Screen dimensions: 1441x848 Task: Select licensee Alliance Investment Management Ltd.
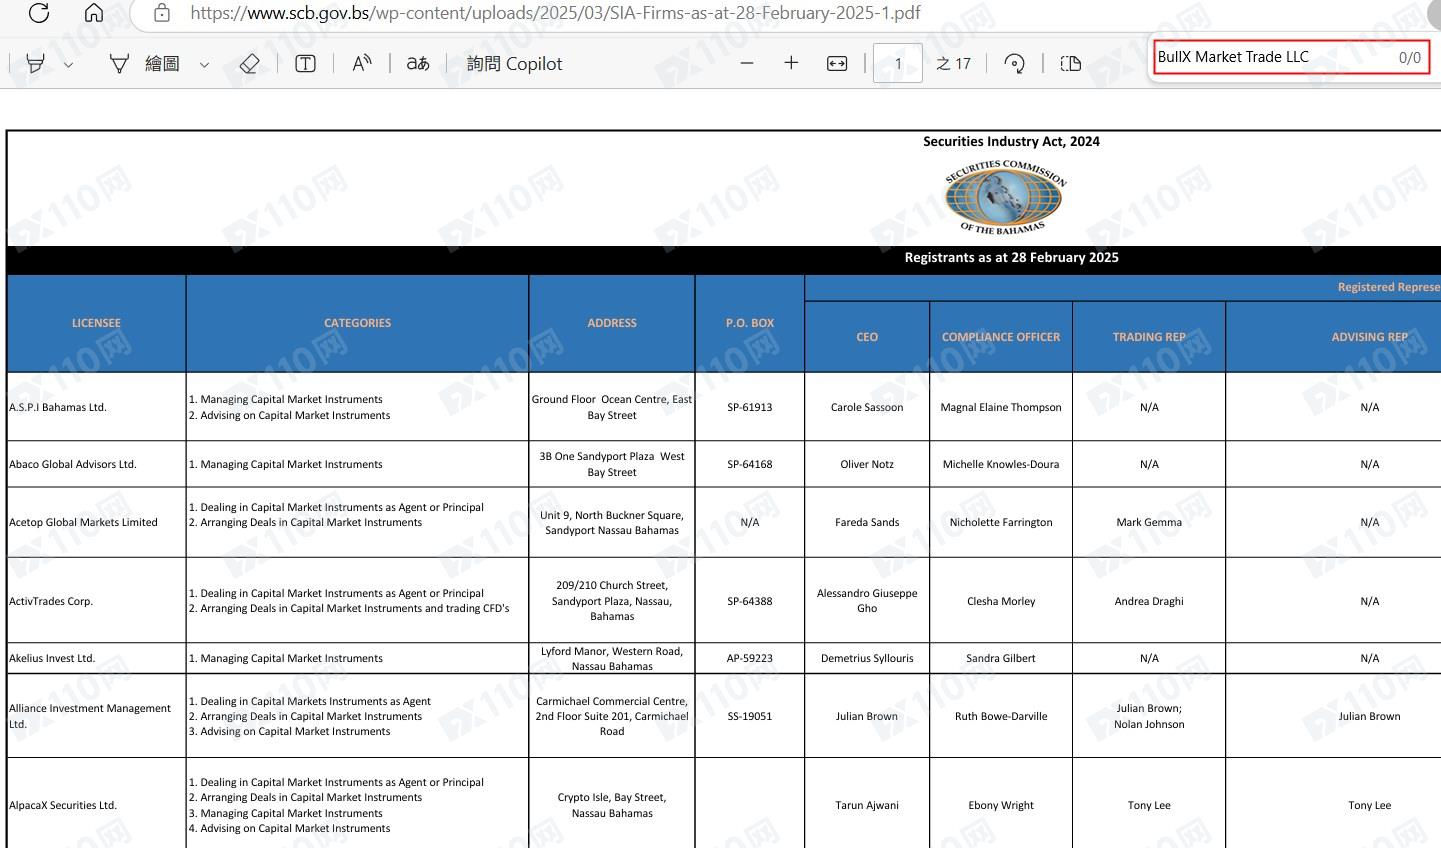click(90, 716)
